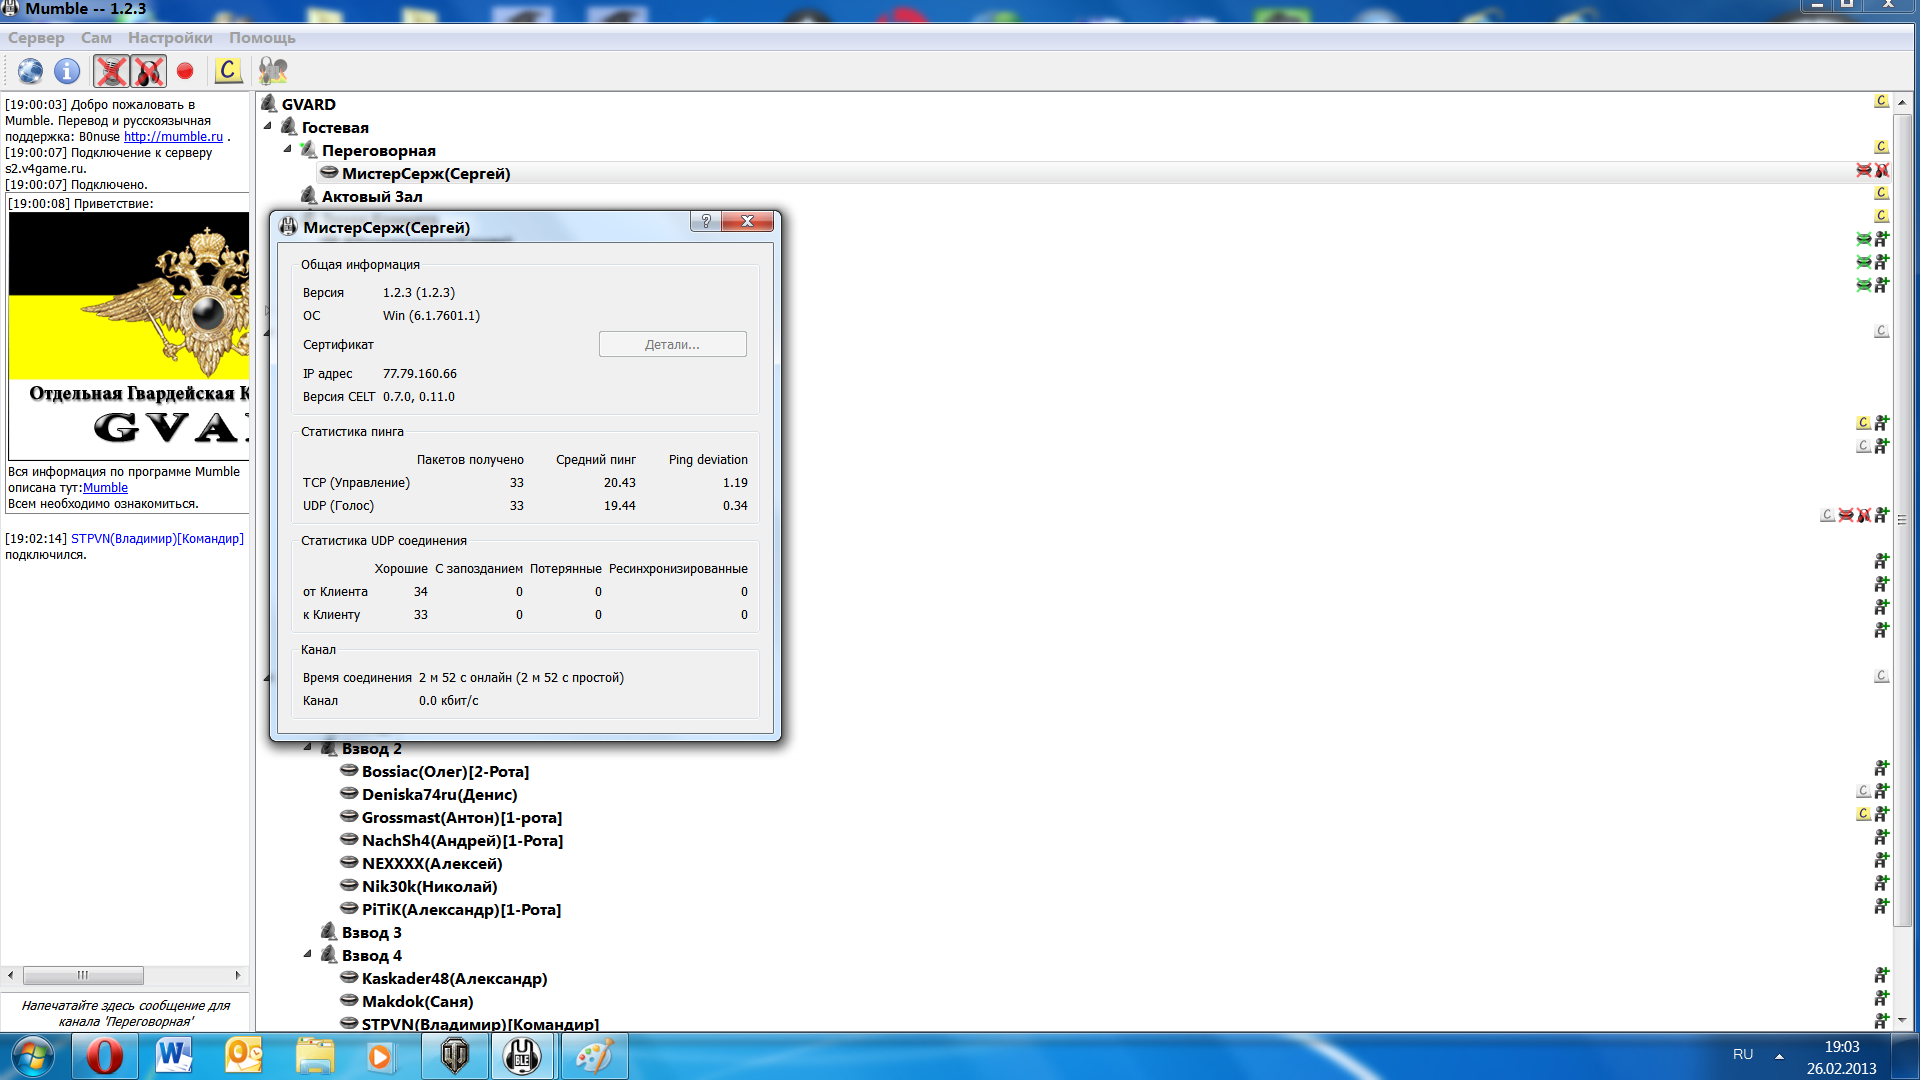1920x1080 pixels.
Task: Click the Opera browser taskbar icon
Action: pyautogui.click(x=105, y=1056)
